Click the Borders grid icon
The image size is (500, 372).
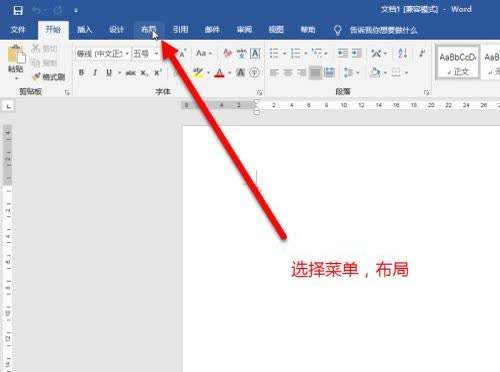(396, 73)
